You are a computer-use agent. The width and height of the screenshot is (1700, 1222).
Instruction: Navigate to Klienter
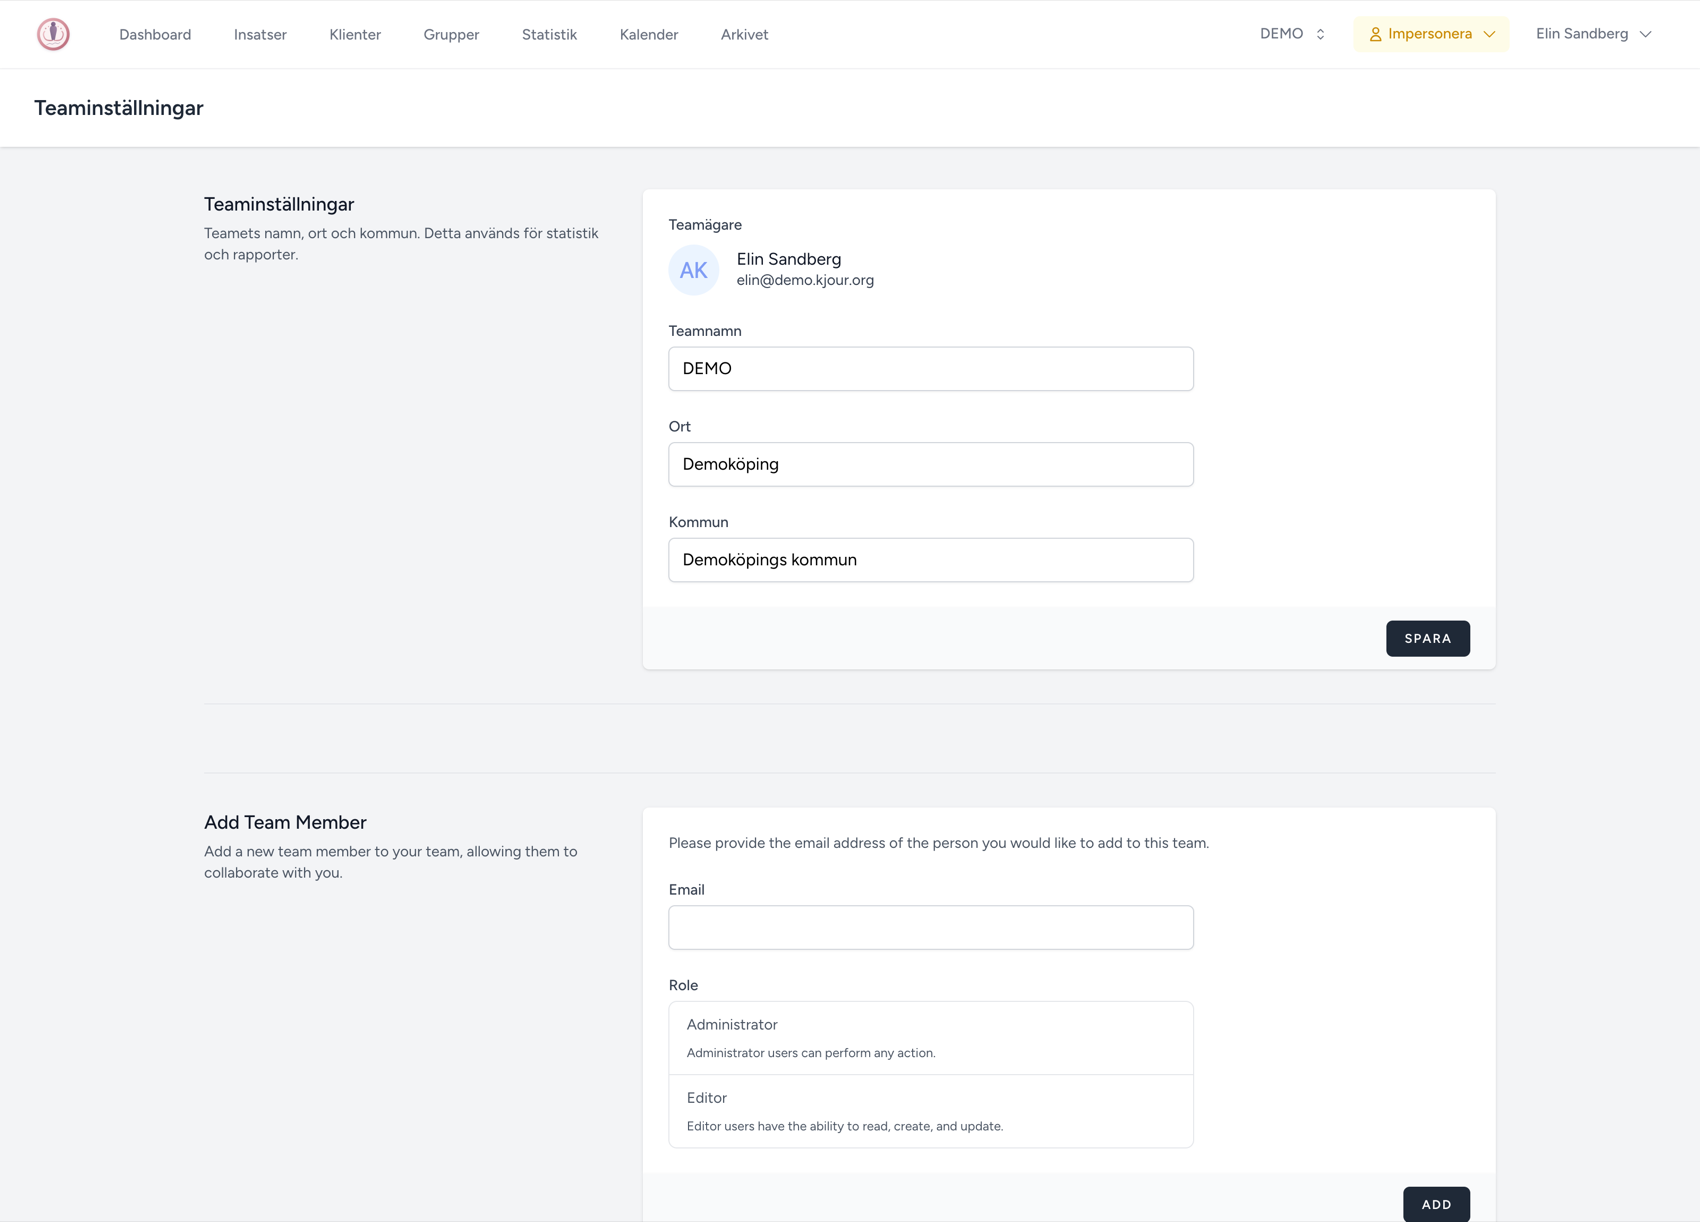[355, 34]
